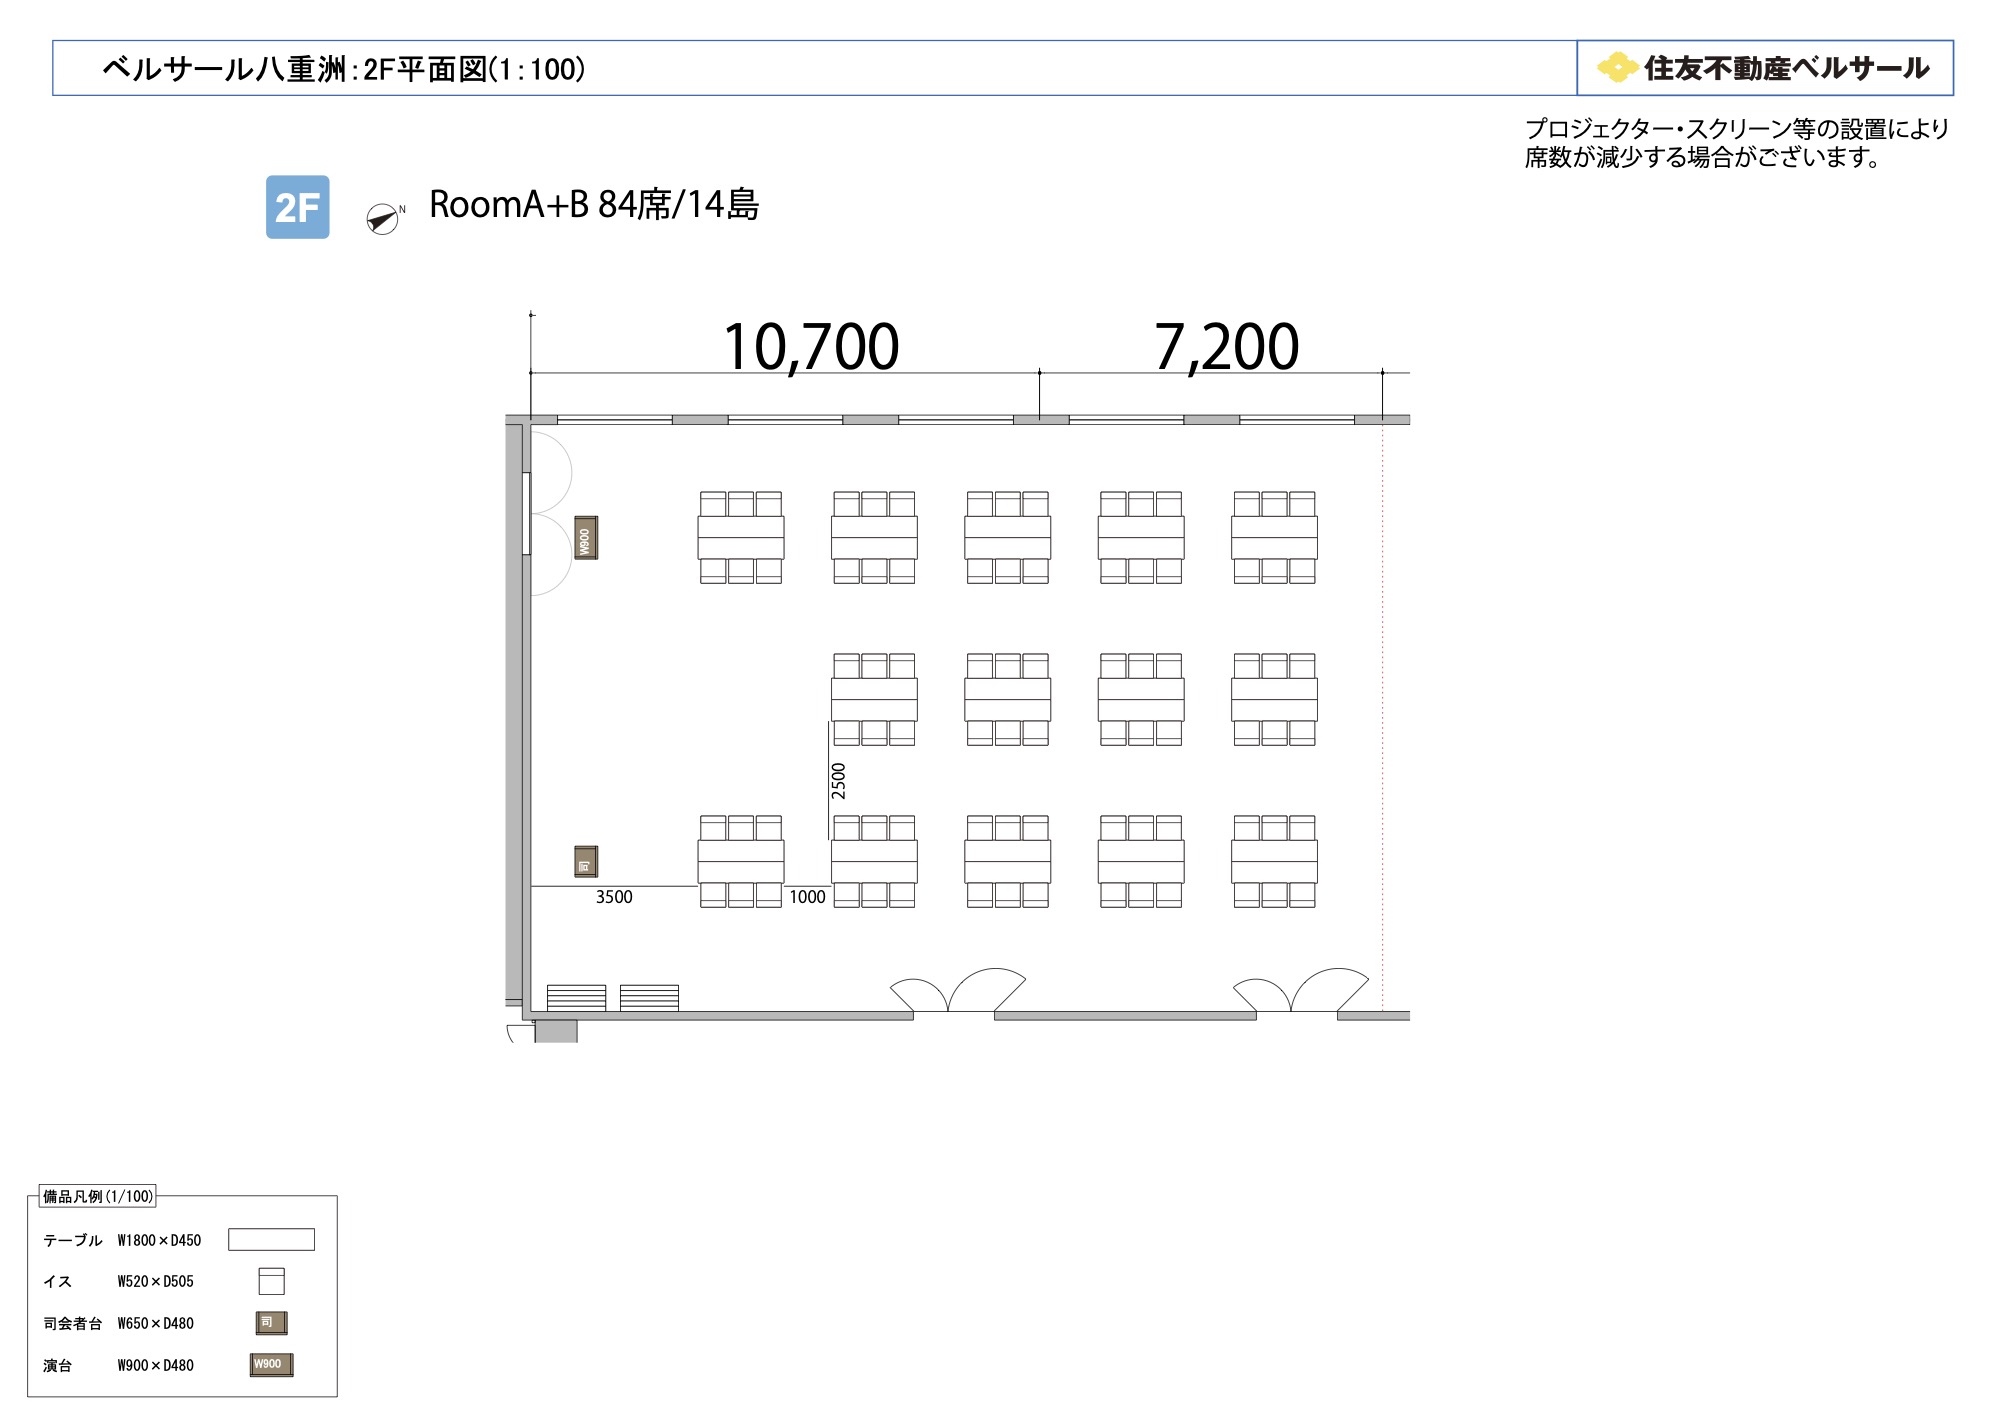Click the 'W900×D480' size text

[155, 1365]
